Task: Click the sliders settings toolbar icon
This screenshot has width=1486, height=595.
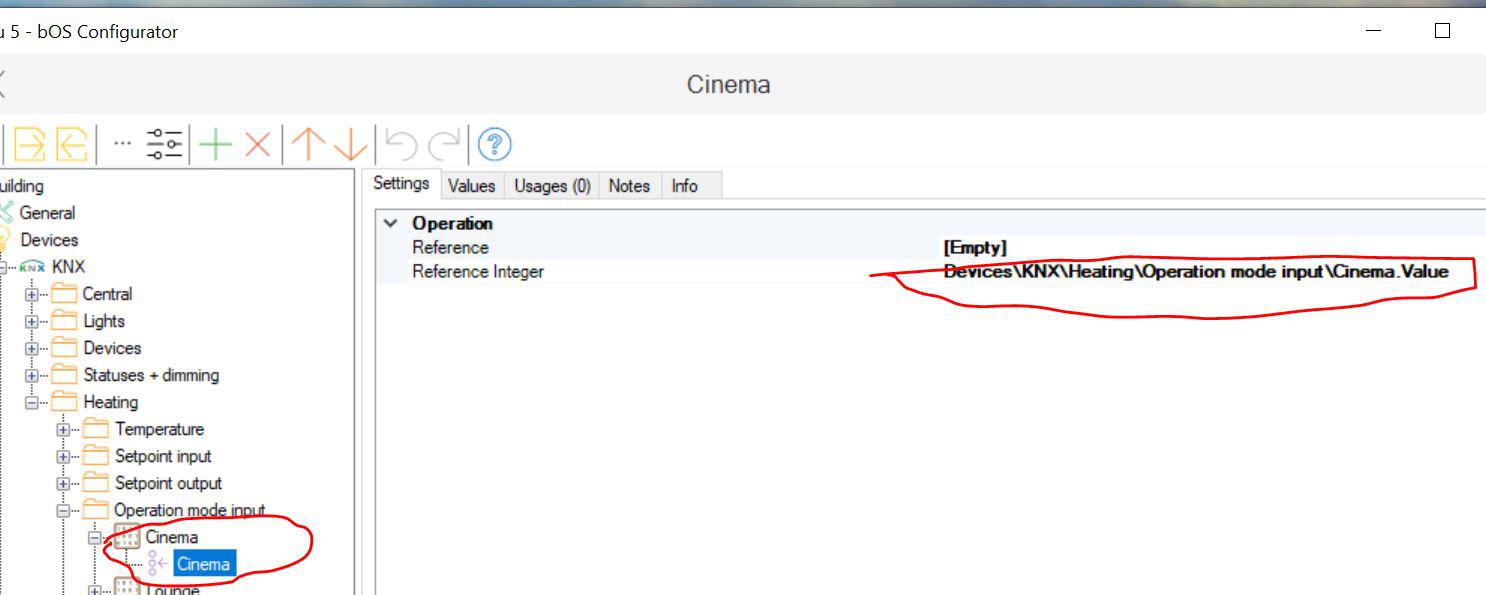Action: pos(164,145)
